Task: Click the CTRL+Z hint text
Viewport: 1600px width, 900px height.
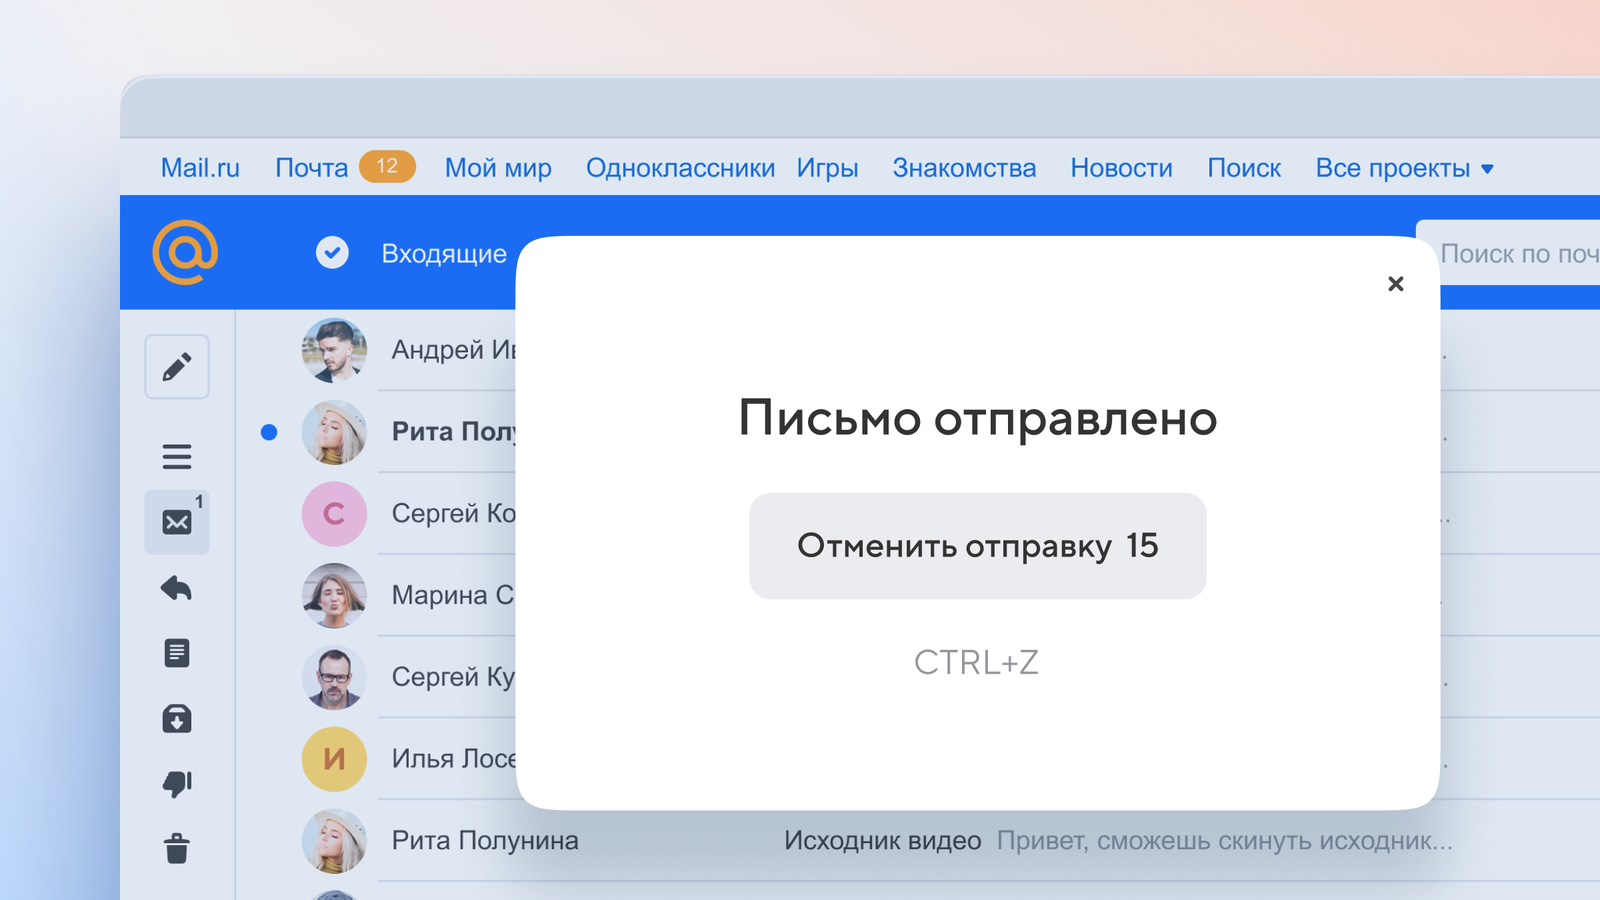Action: click(x=977, y=662)
